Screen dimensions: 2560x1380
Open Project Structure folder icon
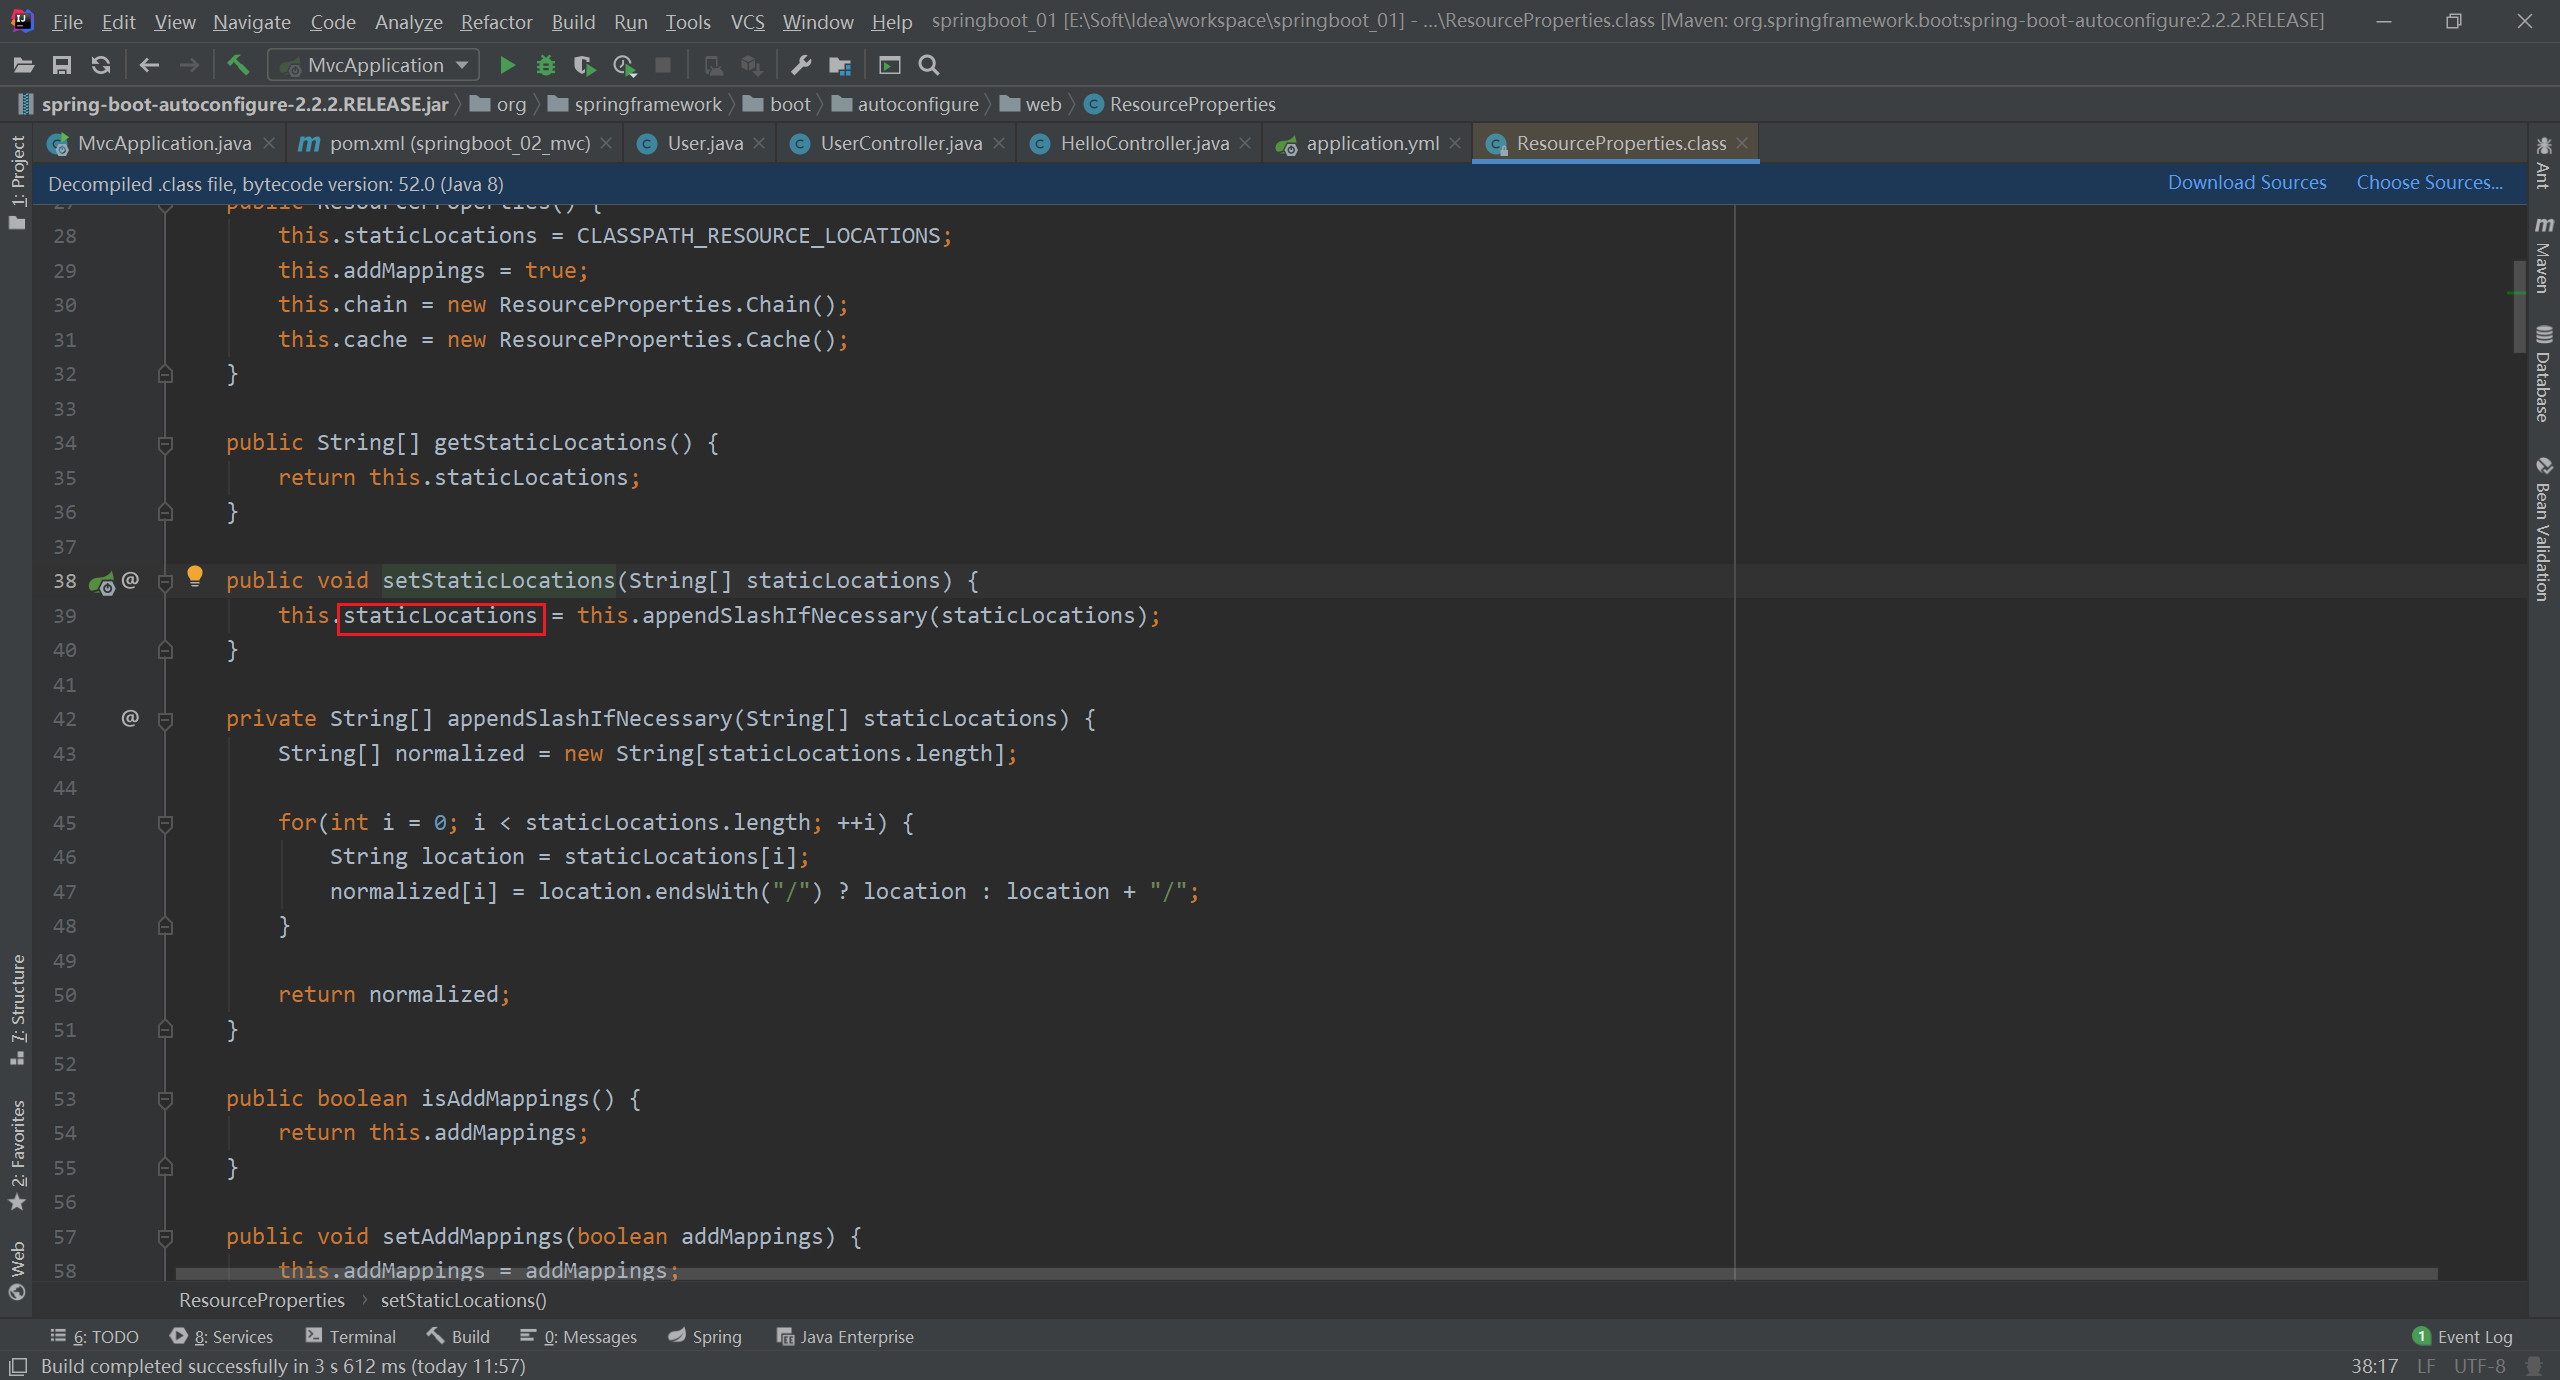(840, 65)
